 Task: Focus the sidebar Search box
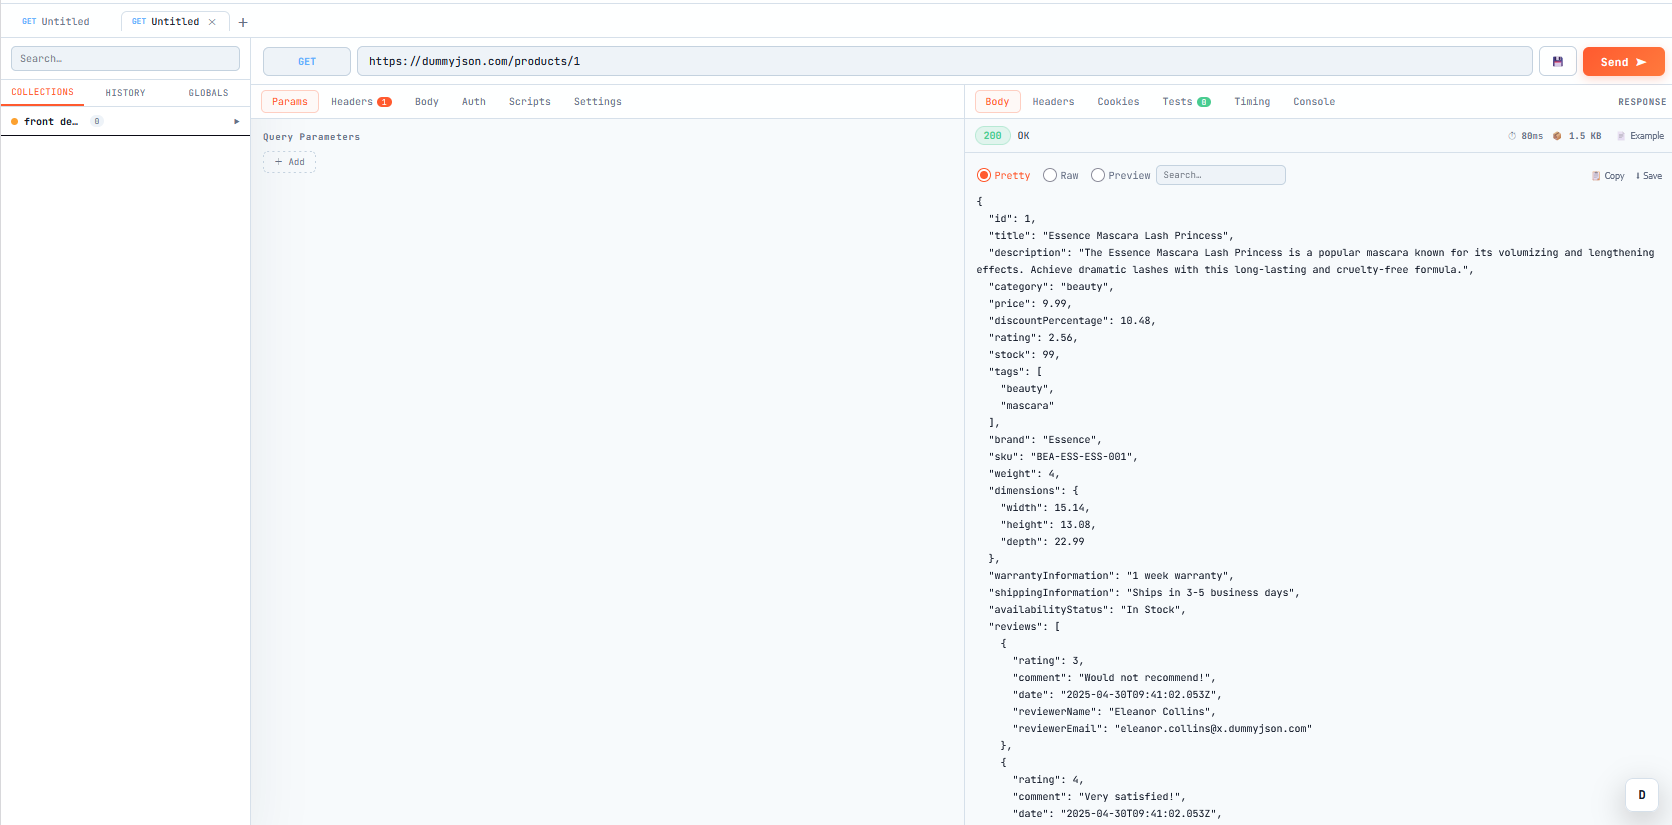[125, 58]
